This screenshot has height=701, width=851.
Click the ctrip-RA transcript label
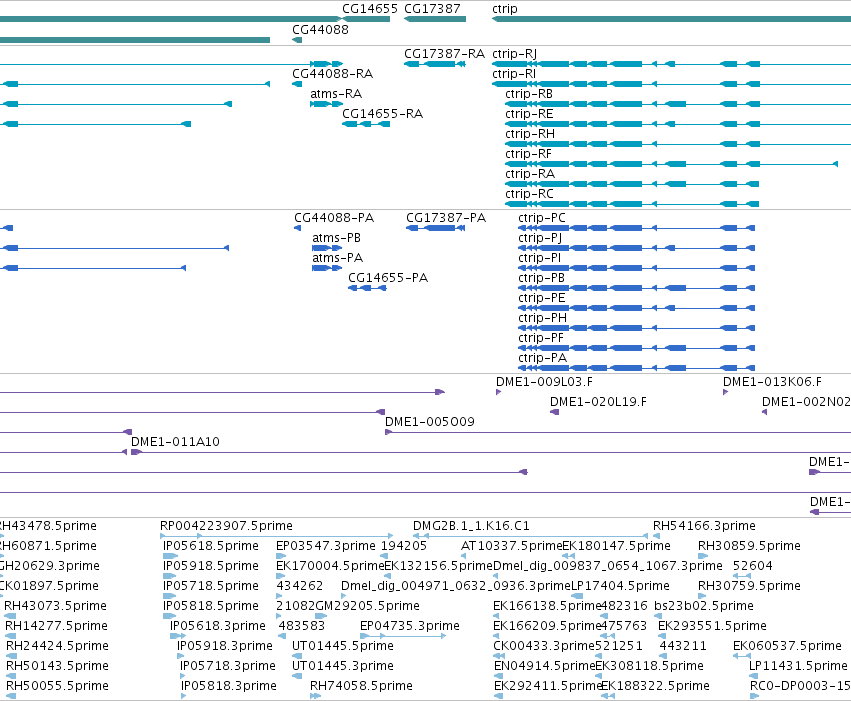pyautogui.click(x=530, y=174)
